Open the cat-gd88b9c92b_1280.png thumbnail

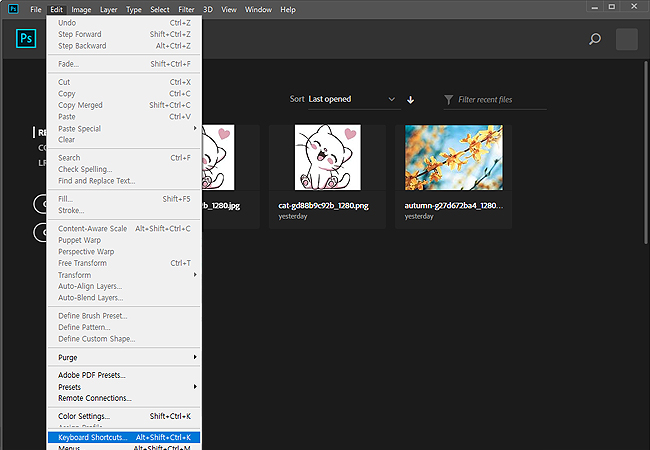[x=327, y=157]
